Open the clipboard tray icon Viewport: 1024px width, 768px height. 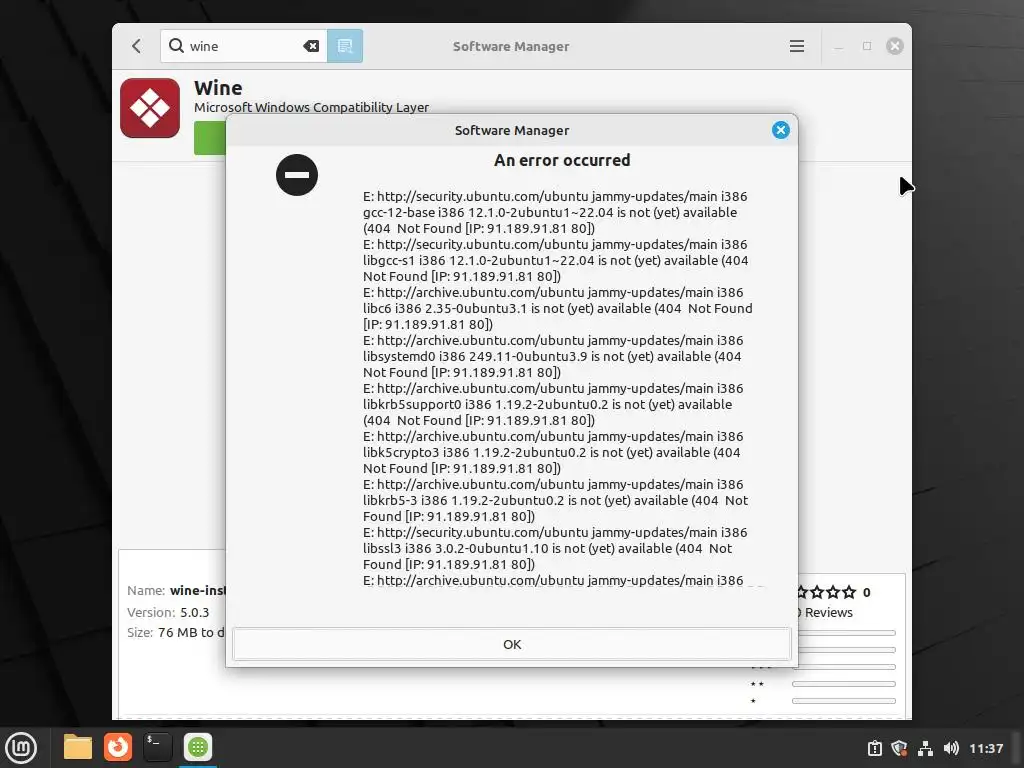874,748
